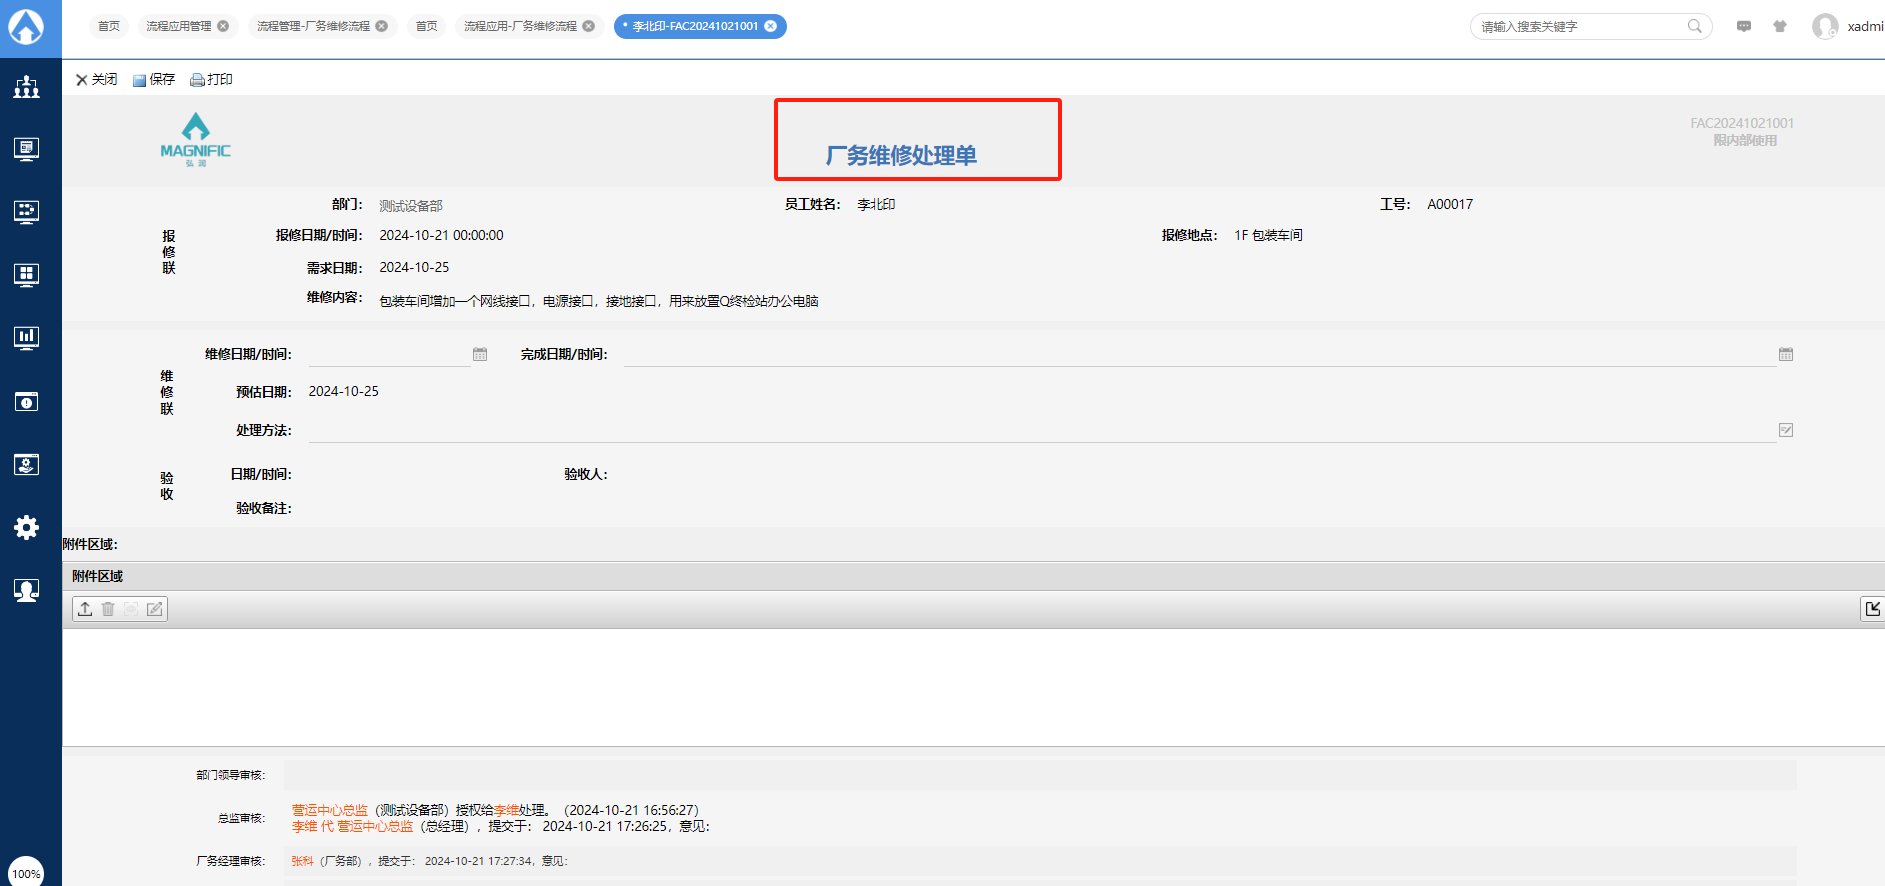Switch to the first 首页 tab
The height and width of the screenshot is (886, 1885).
pos(109,26)
